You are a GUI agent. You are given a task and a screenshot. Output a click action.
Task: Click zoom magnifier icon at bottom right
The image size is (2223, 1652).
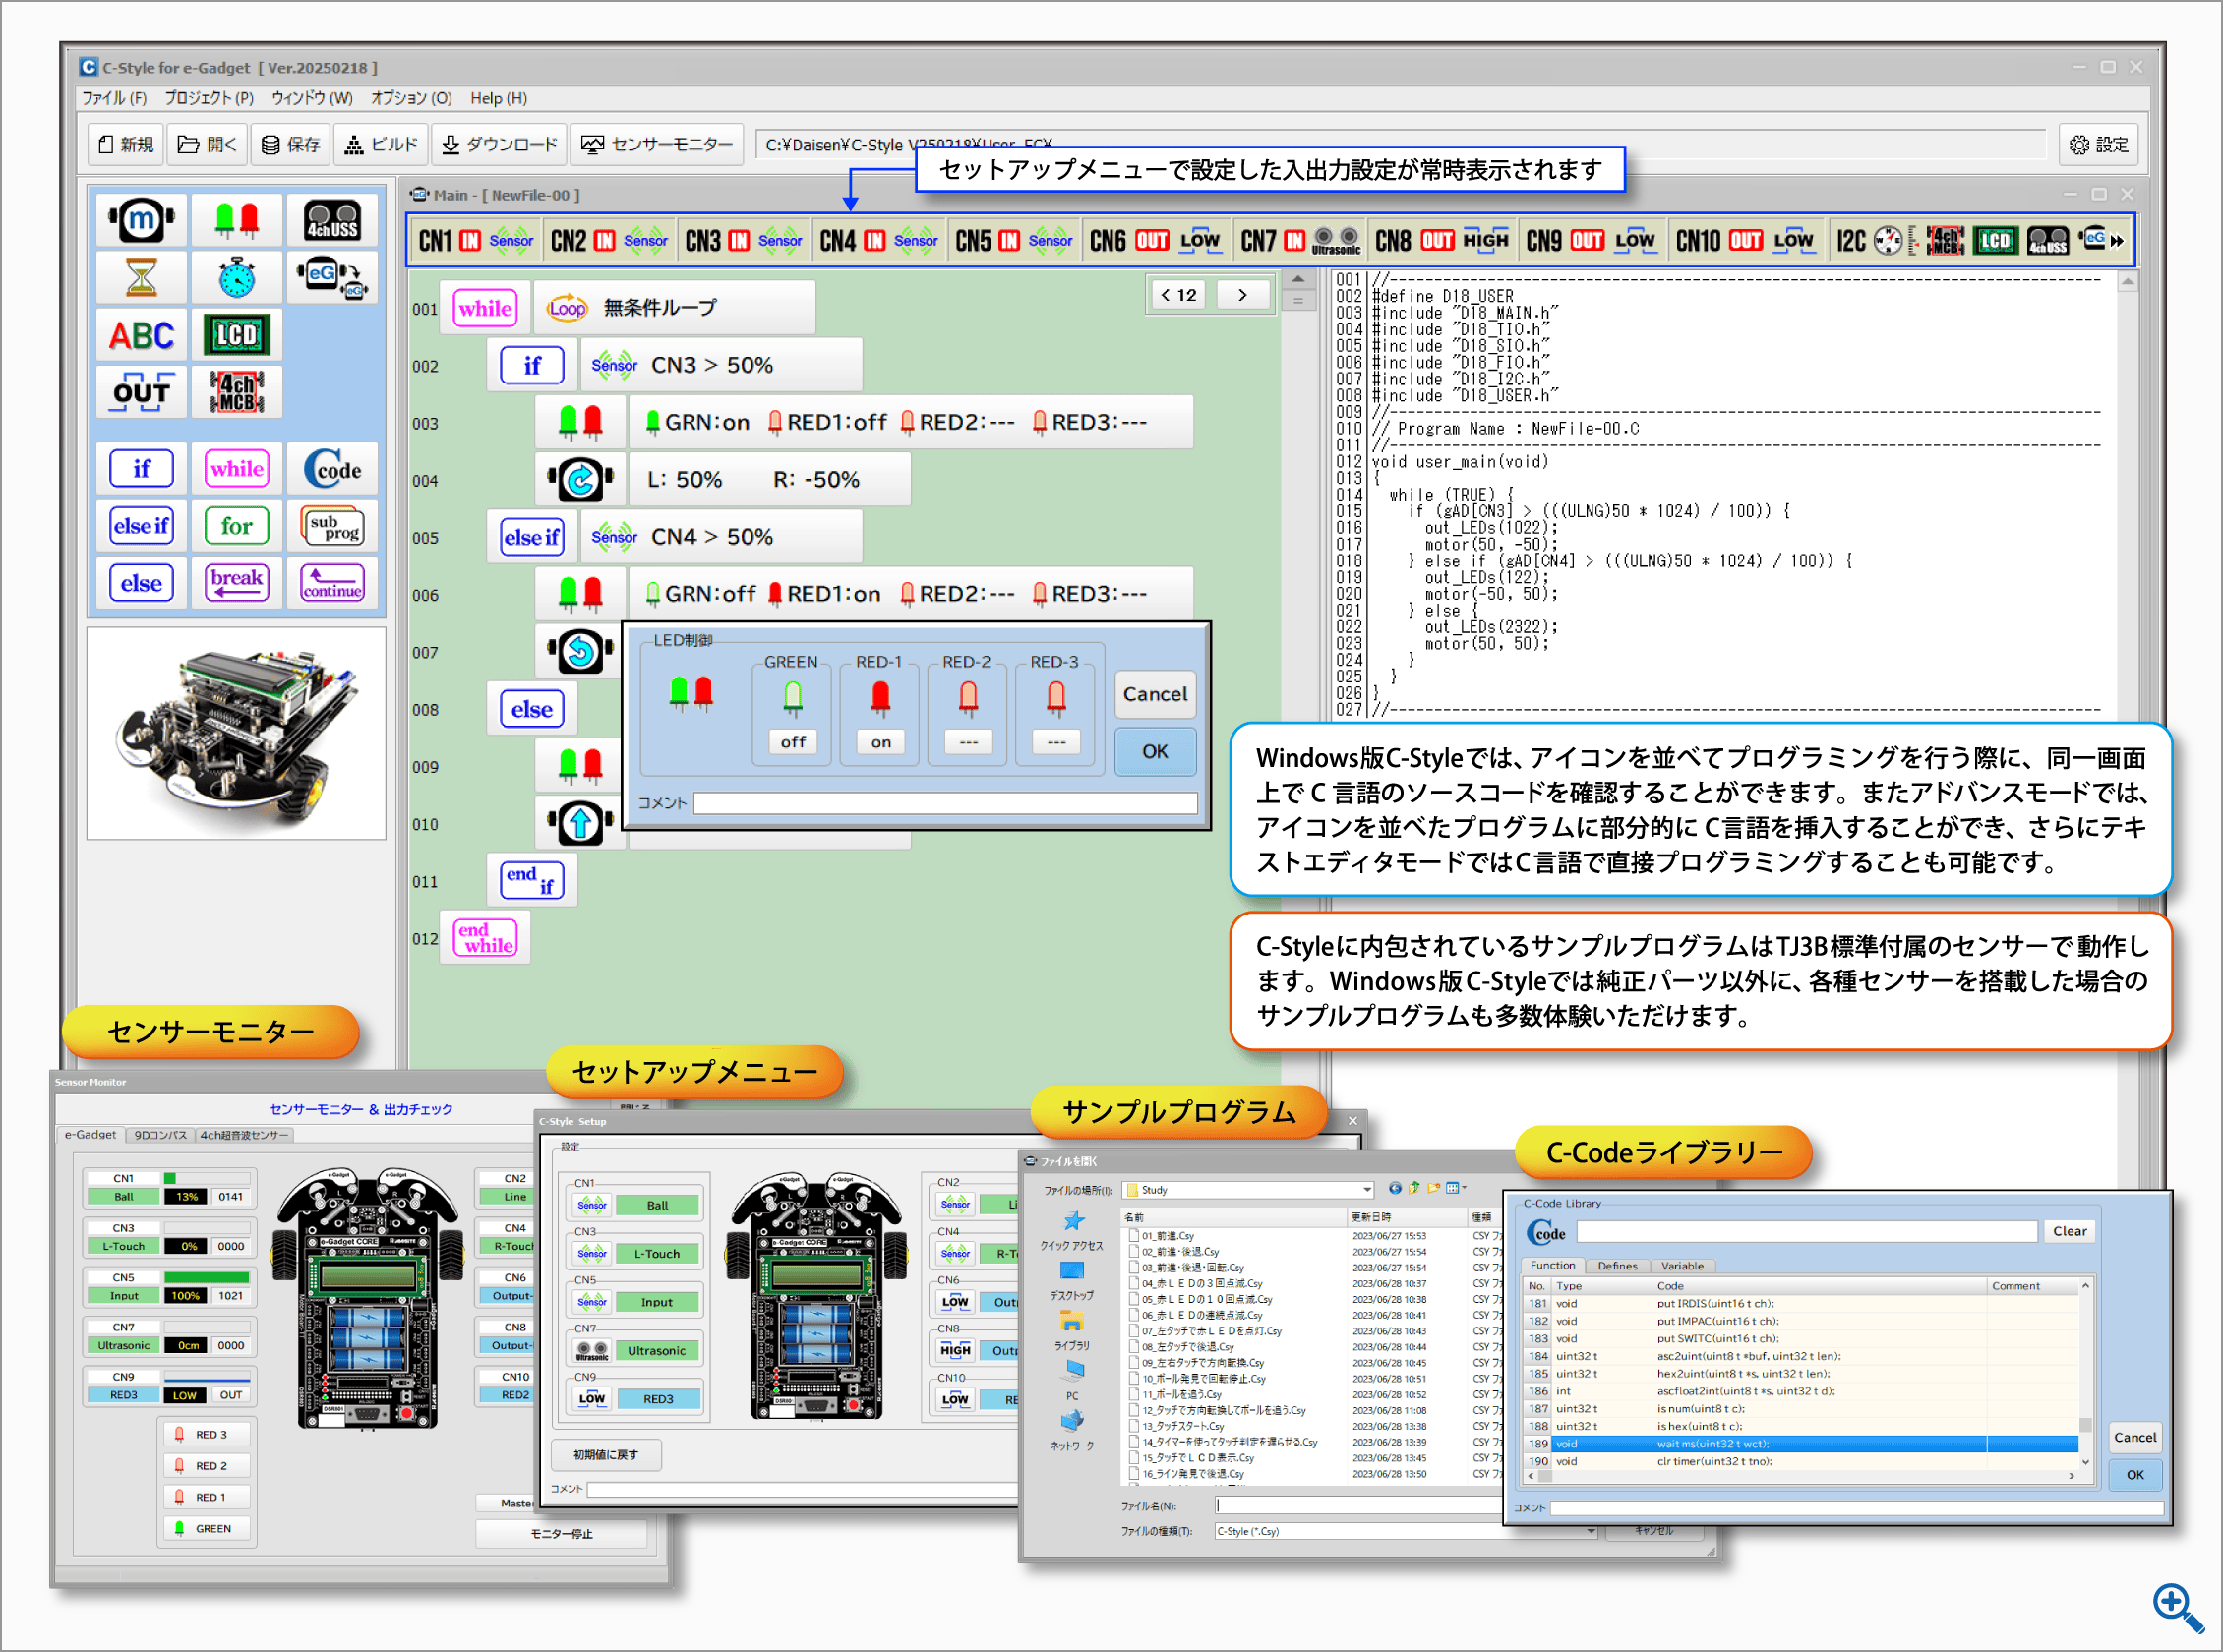coord(2176,1607)
